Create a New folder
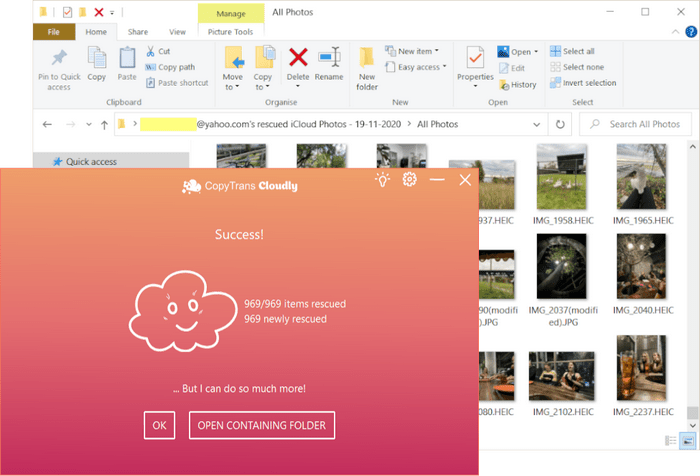 (367, 68)
